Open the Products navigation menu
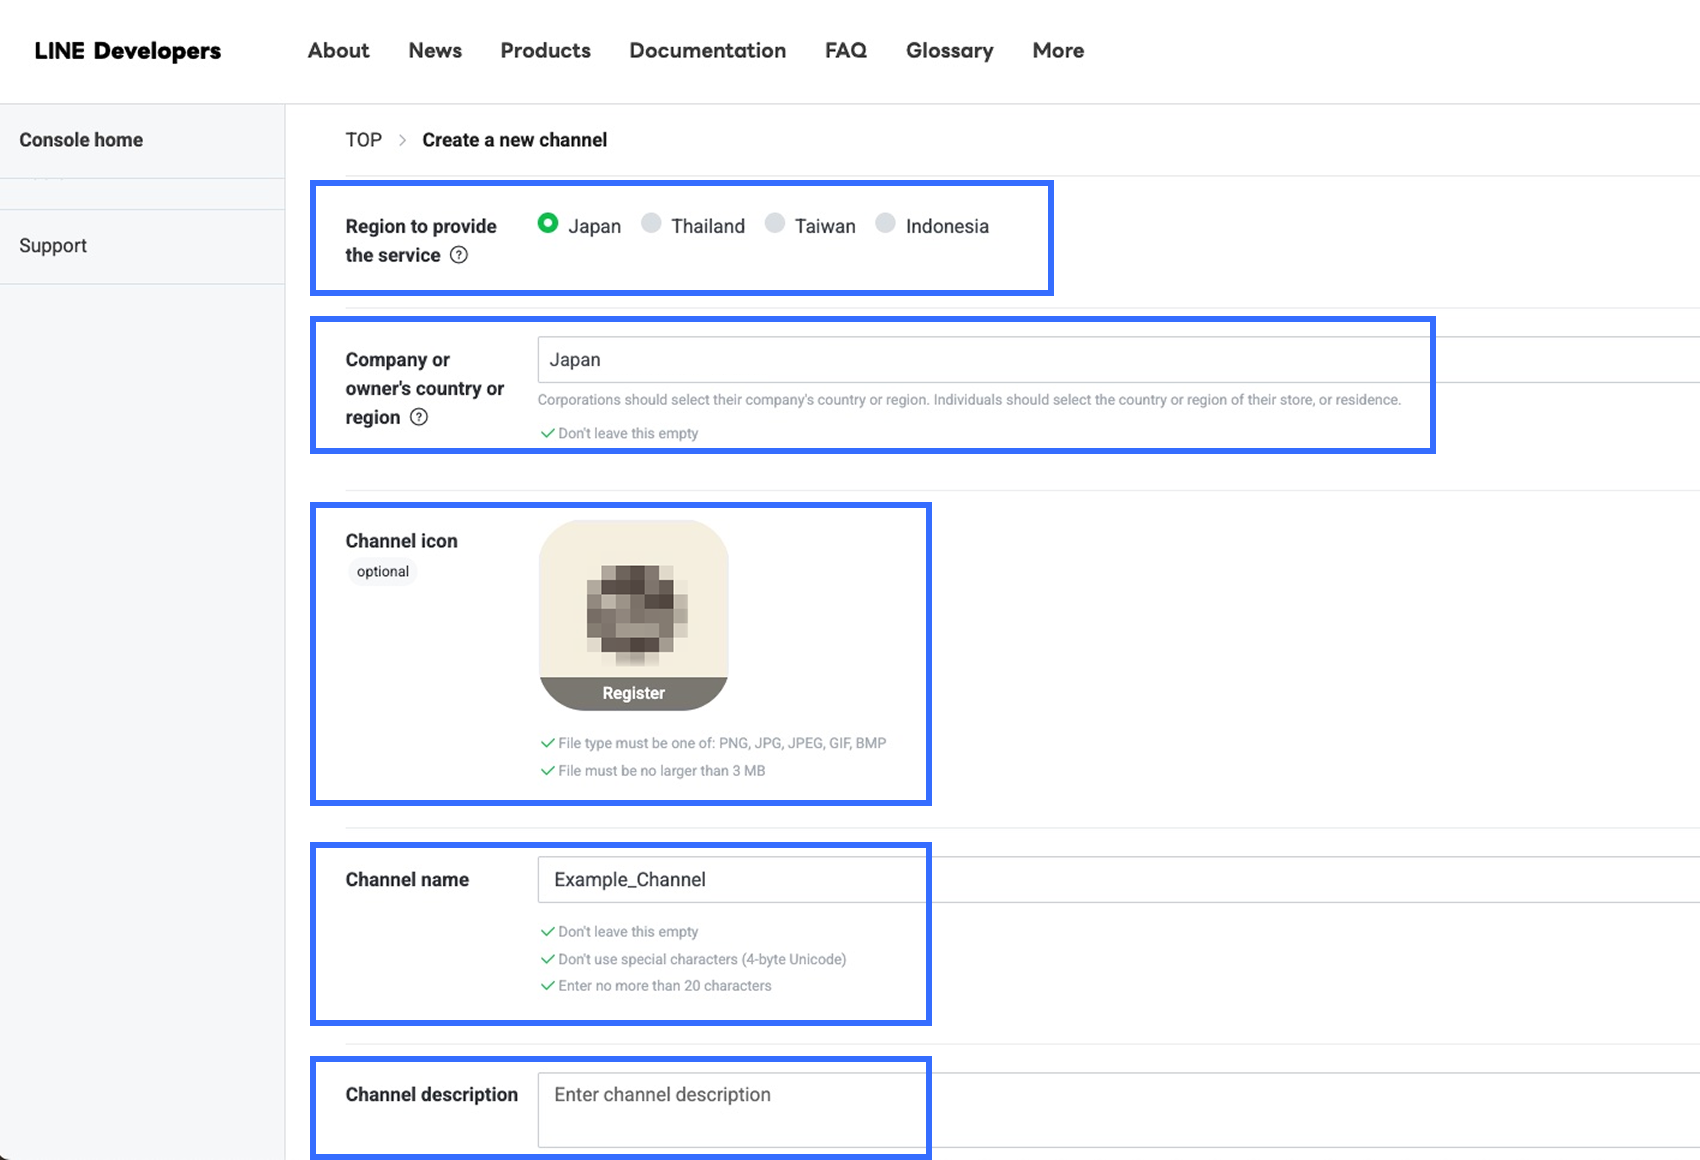1700x1160 pixels. coord(545,51)
